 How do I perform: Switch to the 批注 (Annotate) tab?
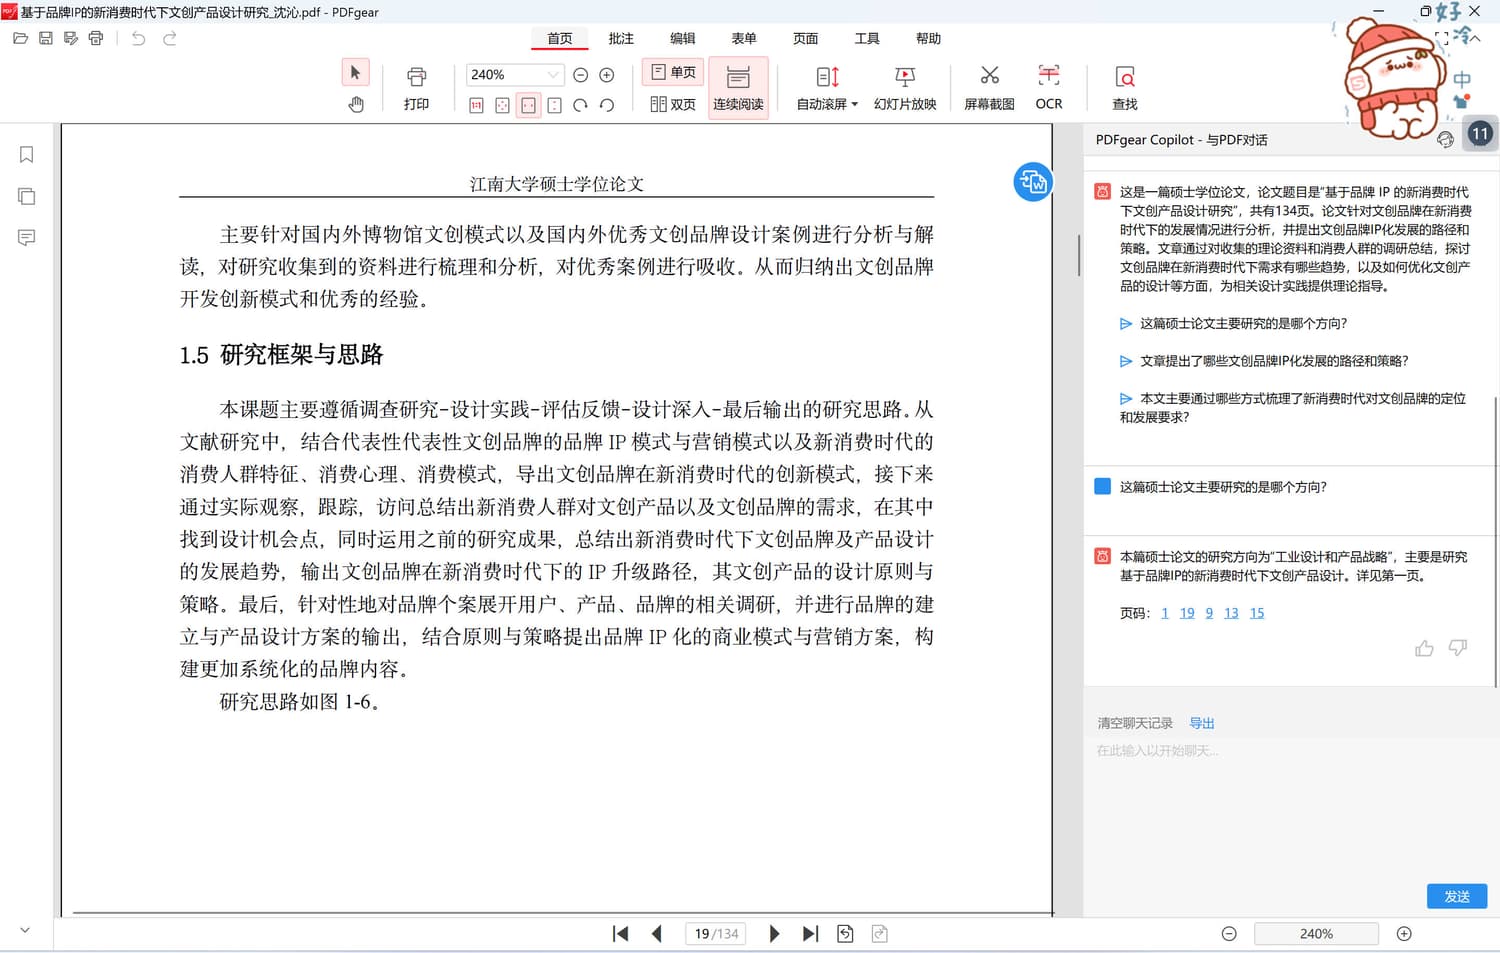pos(621,38)
